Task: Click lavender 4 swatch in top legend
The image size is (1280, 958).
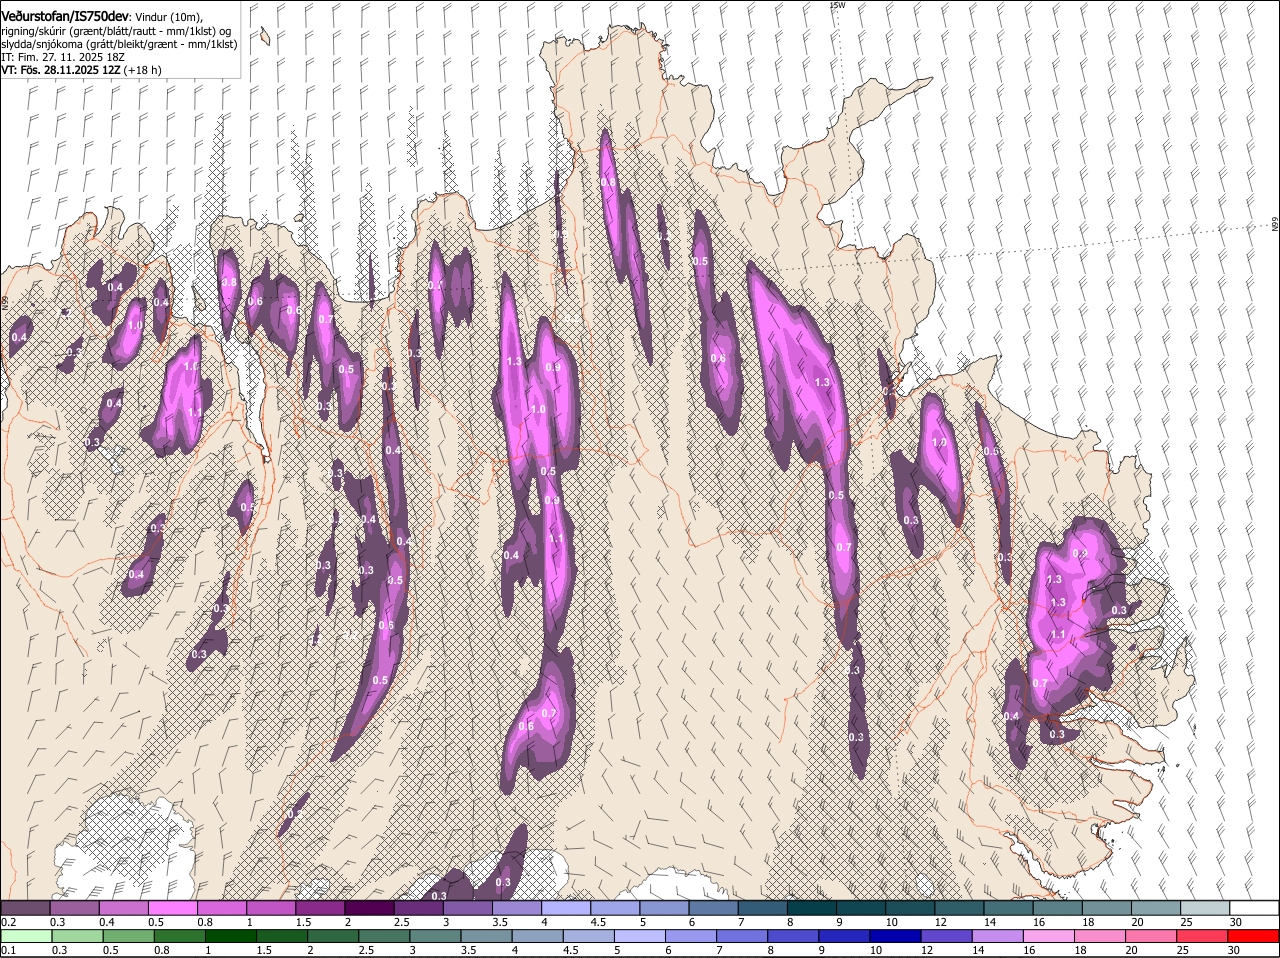Action: (565, 908)
